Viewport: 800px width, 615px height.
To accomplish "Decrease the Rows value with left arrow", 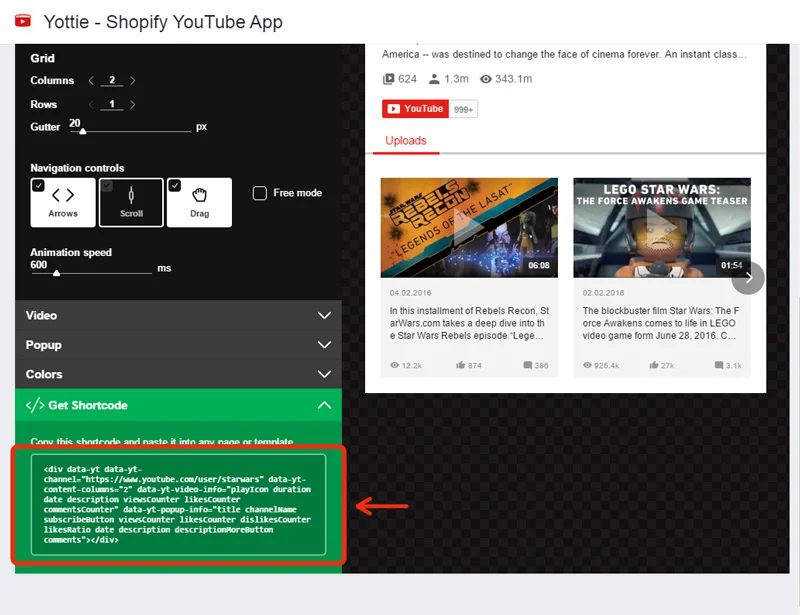I will (91, 104).
